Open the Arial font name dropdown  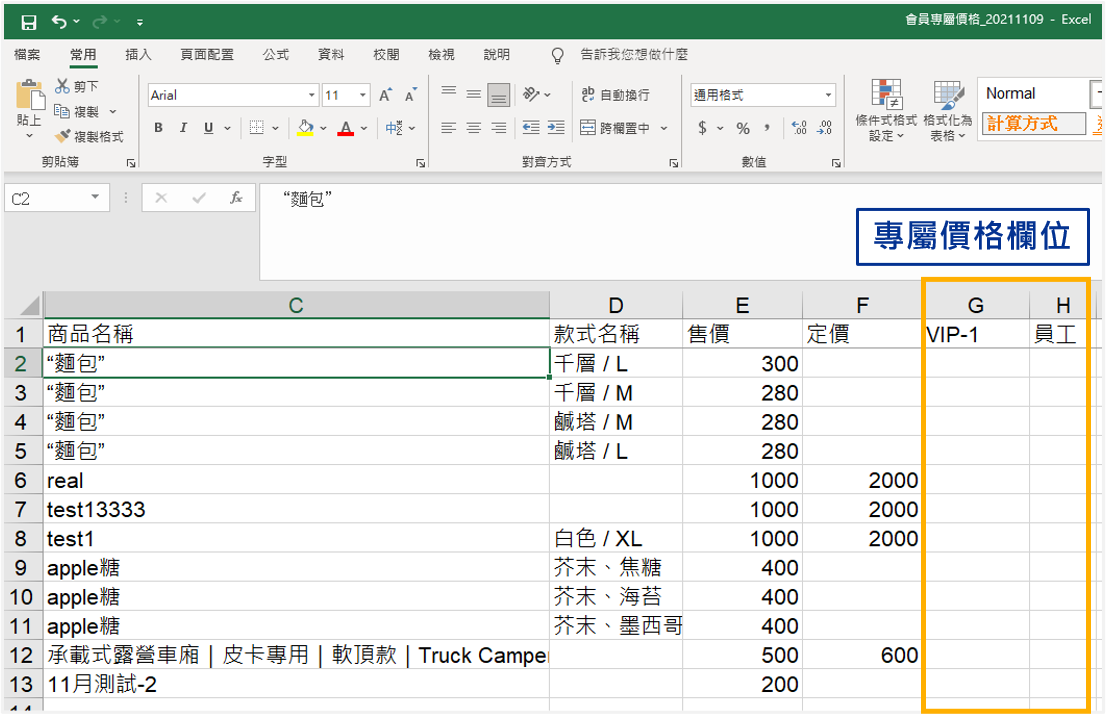coord(312,96)
